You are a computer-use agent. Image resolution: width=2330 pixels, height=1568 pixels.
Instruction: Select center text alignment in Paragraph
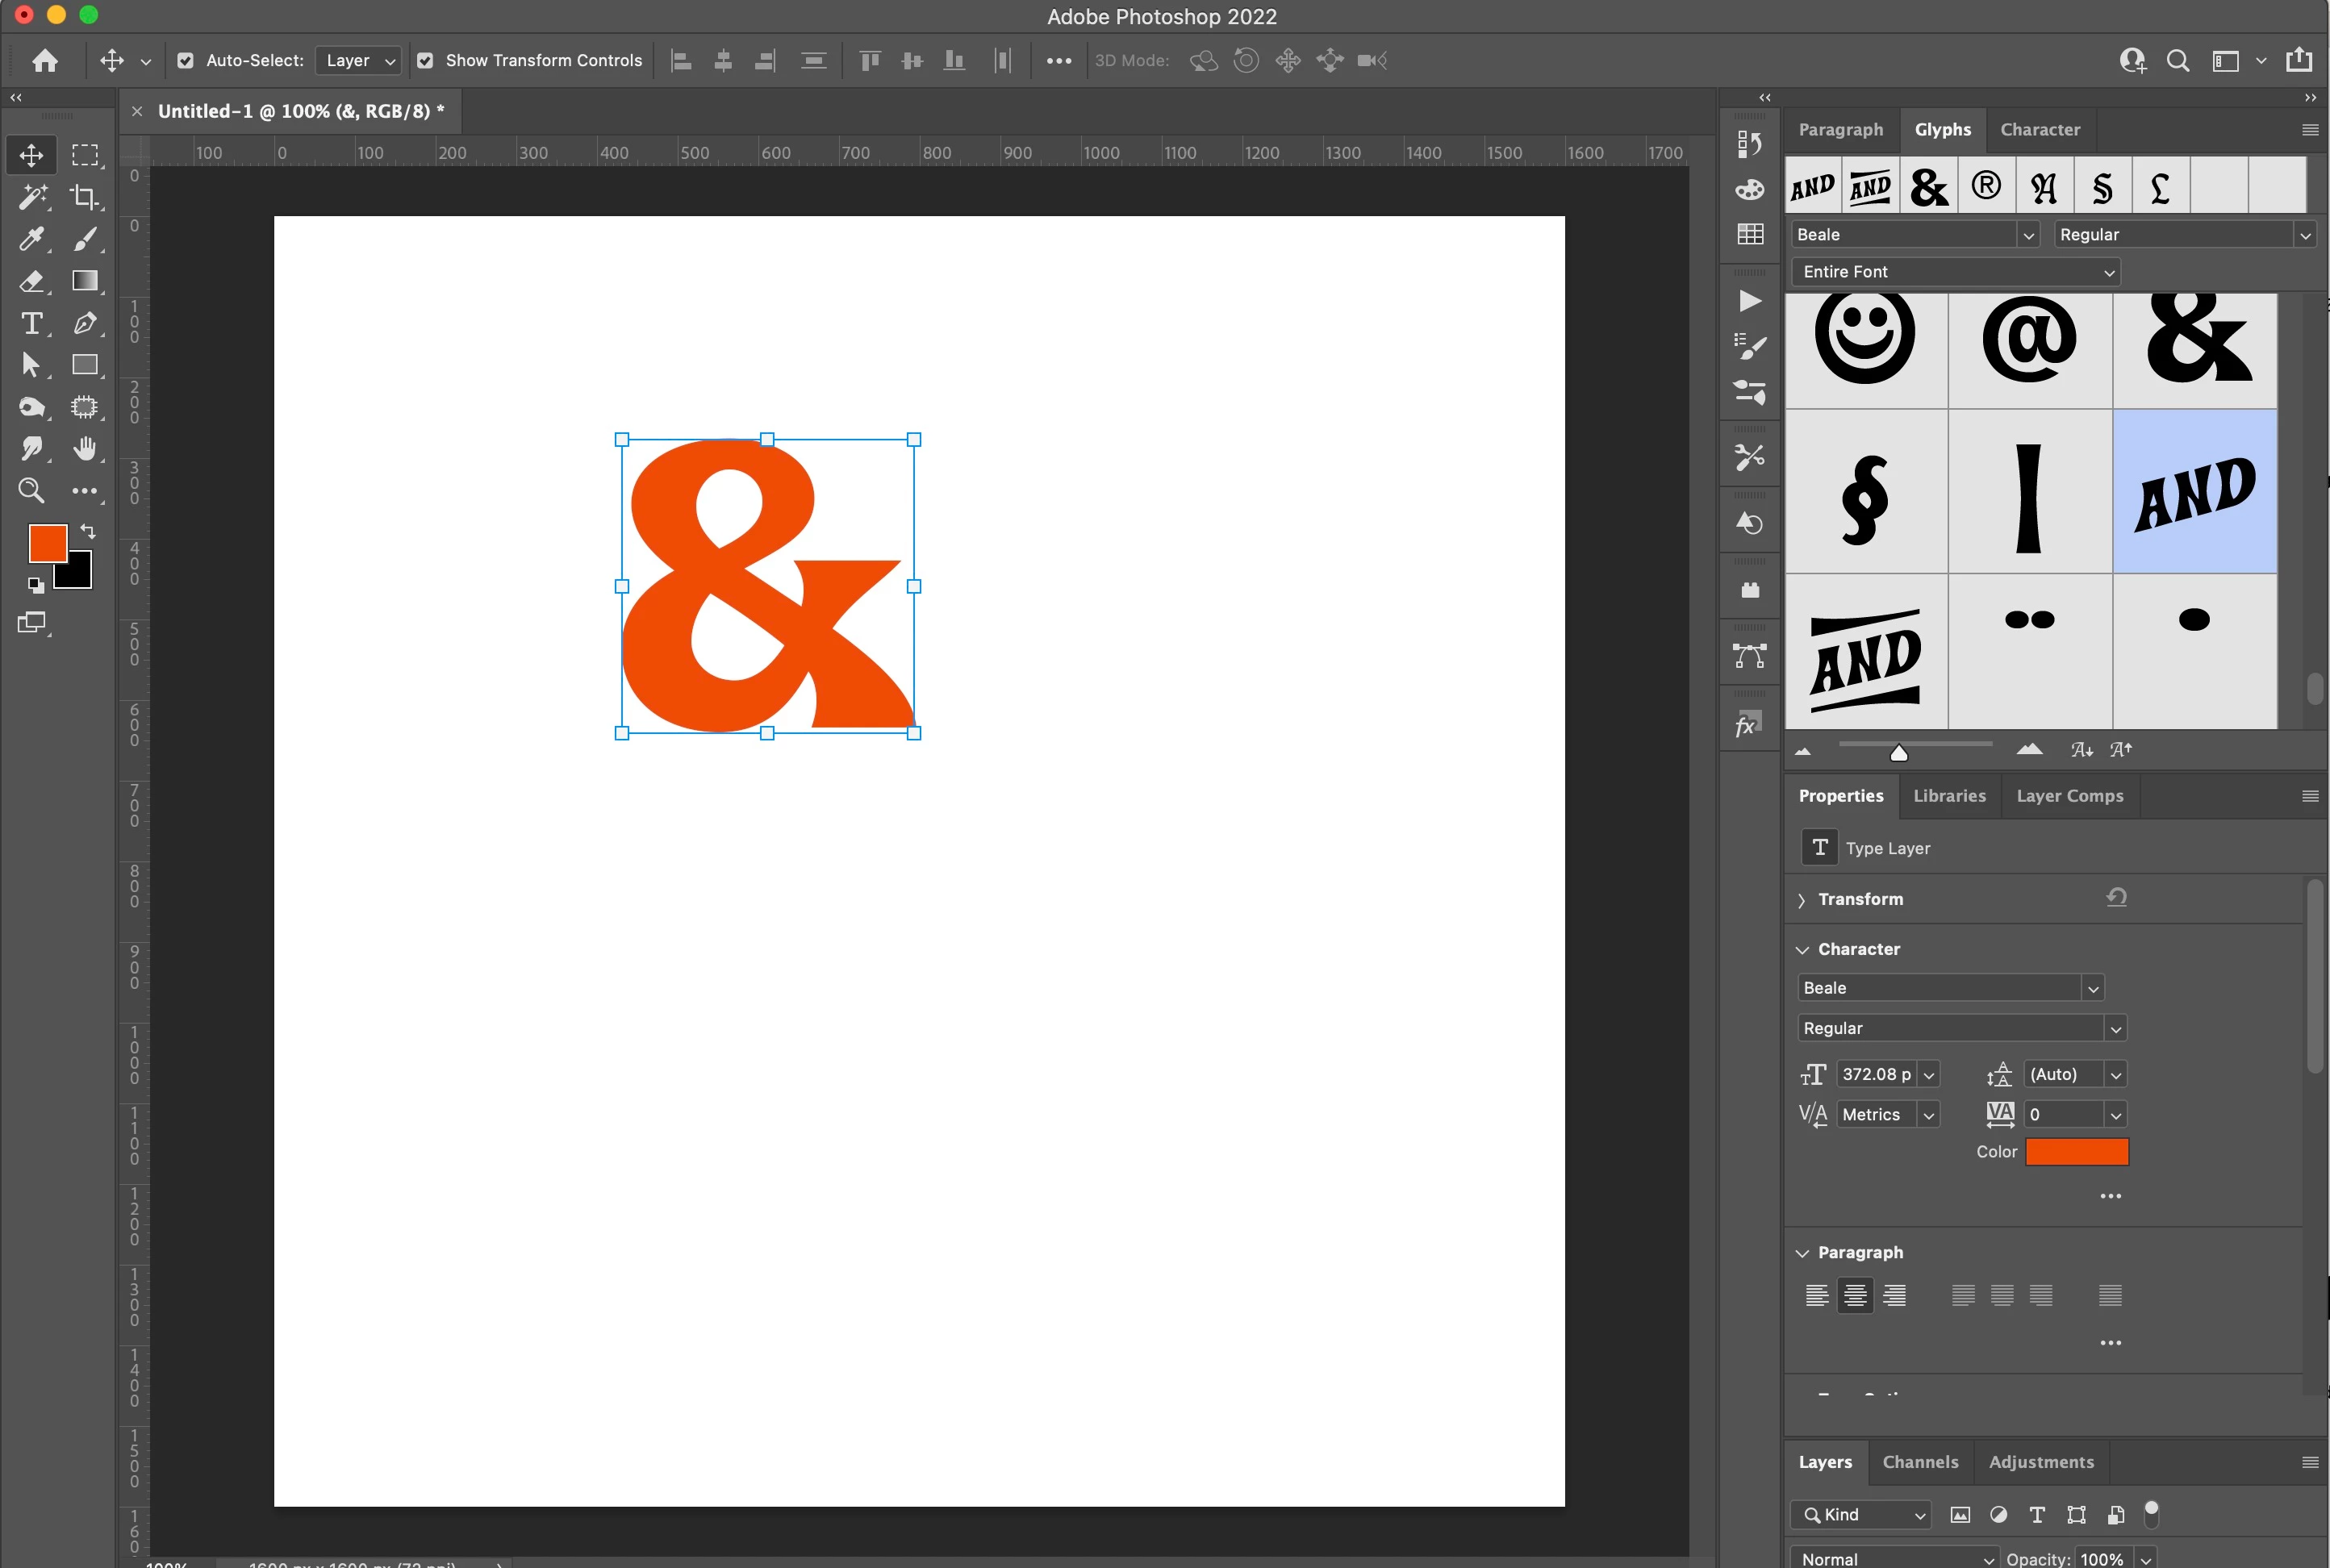[x=1855, y=1295]
